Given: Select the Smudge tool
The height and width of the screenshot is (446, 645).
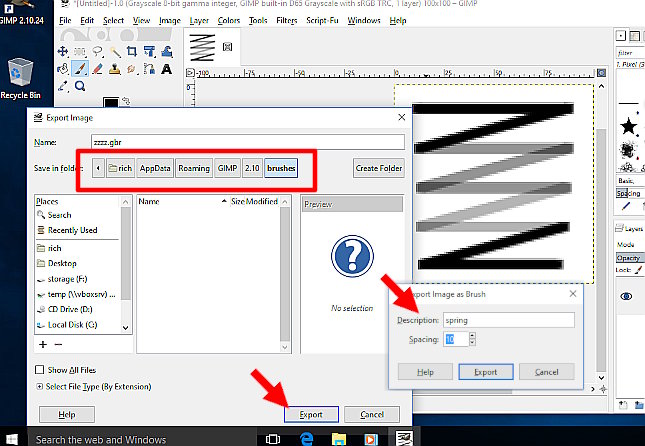Looking at the screenshot, I should (132, 69).
